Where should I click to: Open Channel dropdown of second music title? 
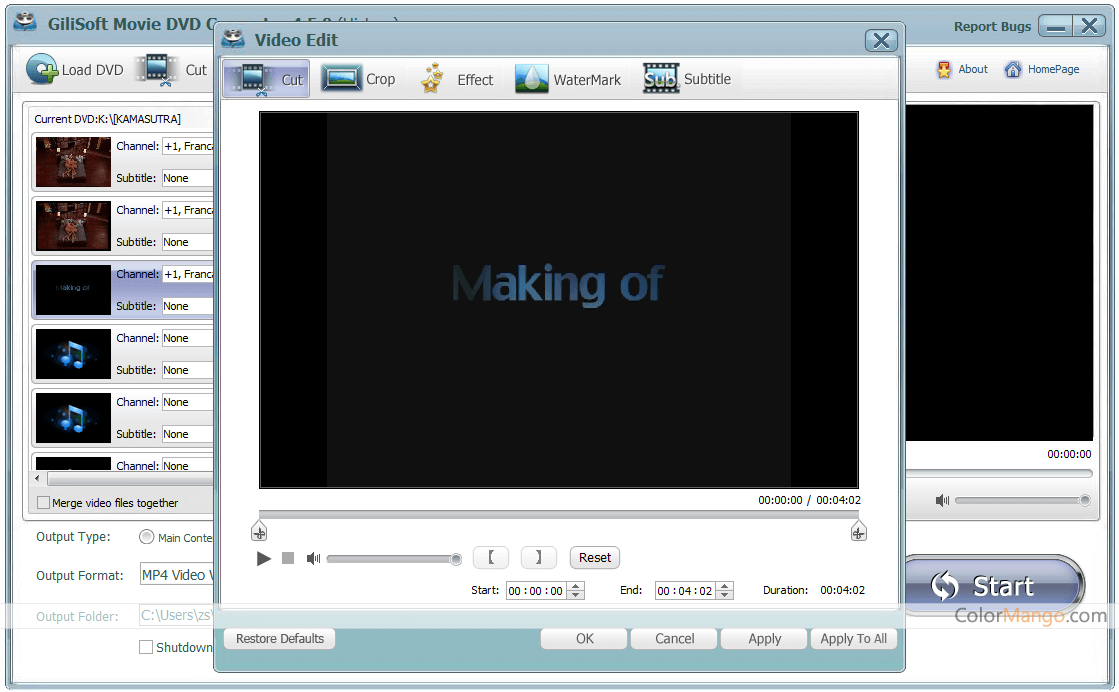coord(188,402)
